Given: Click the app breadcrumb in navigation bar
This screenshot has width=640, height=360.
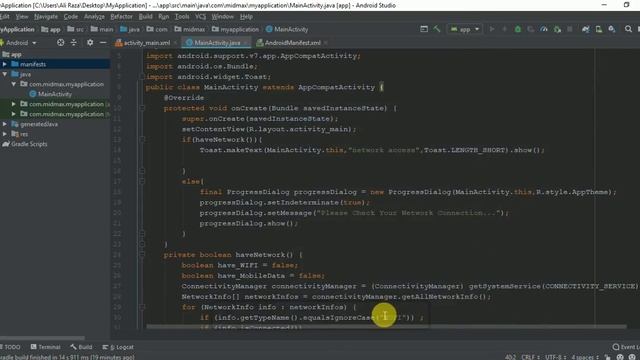Looking at the screenshot, I should tap(51, 29).
